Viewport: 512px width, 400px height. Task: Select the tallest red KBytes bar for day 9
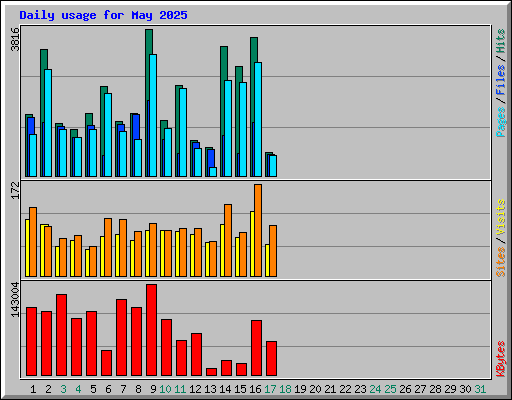coord(151,330)
